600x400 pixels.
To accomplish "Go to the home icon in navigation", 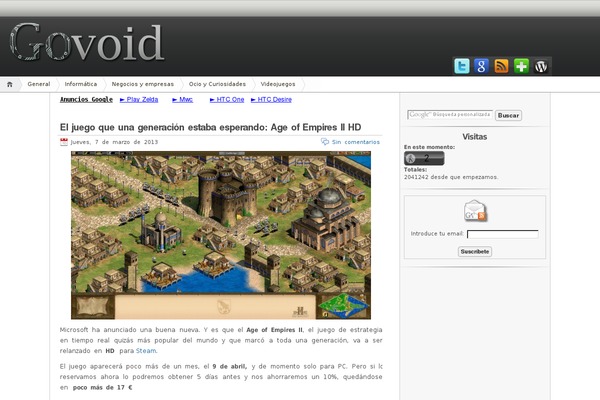I will (10, 84).
